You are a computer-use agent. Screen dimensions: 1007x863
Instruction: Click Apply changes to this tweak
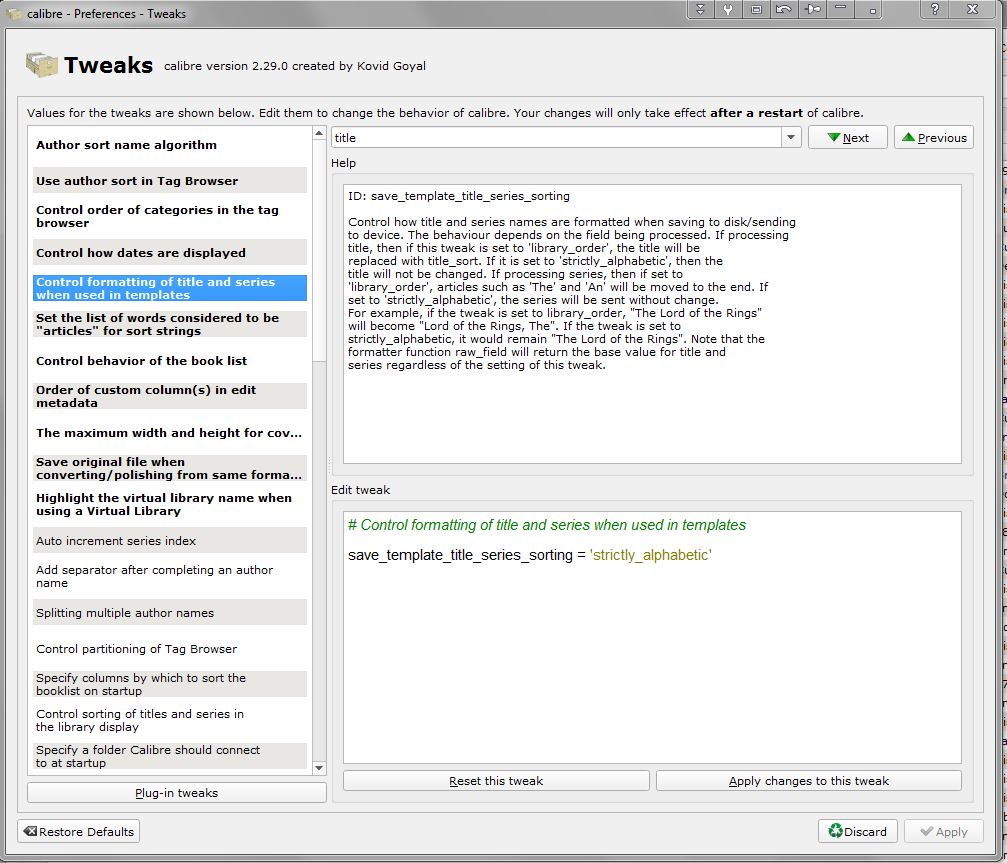tap(809, 781)
